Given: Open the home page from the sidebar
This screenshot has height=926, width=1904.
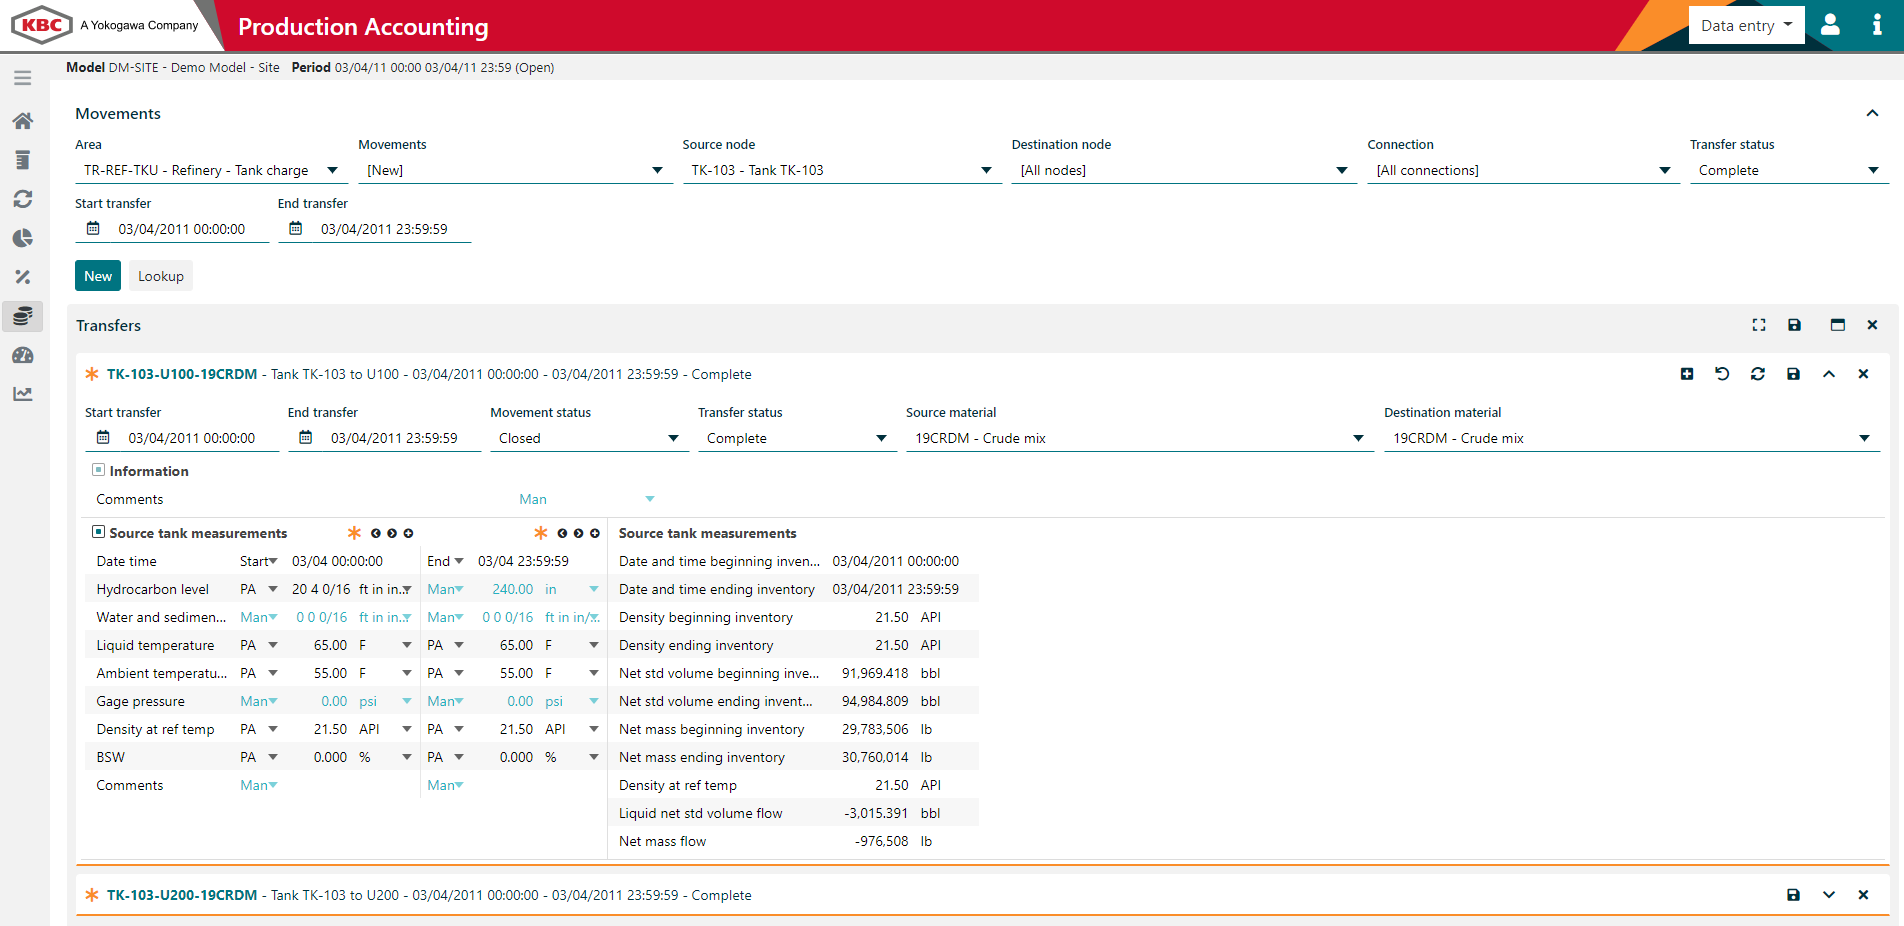Looking at the screenshot, I should [x=22, y=120].
